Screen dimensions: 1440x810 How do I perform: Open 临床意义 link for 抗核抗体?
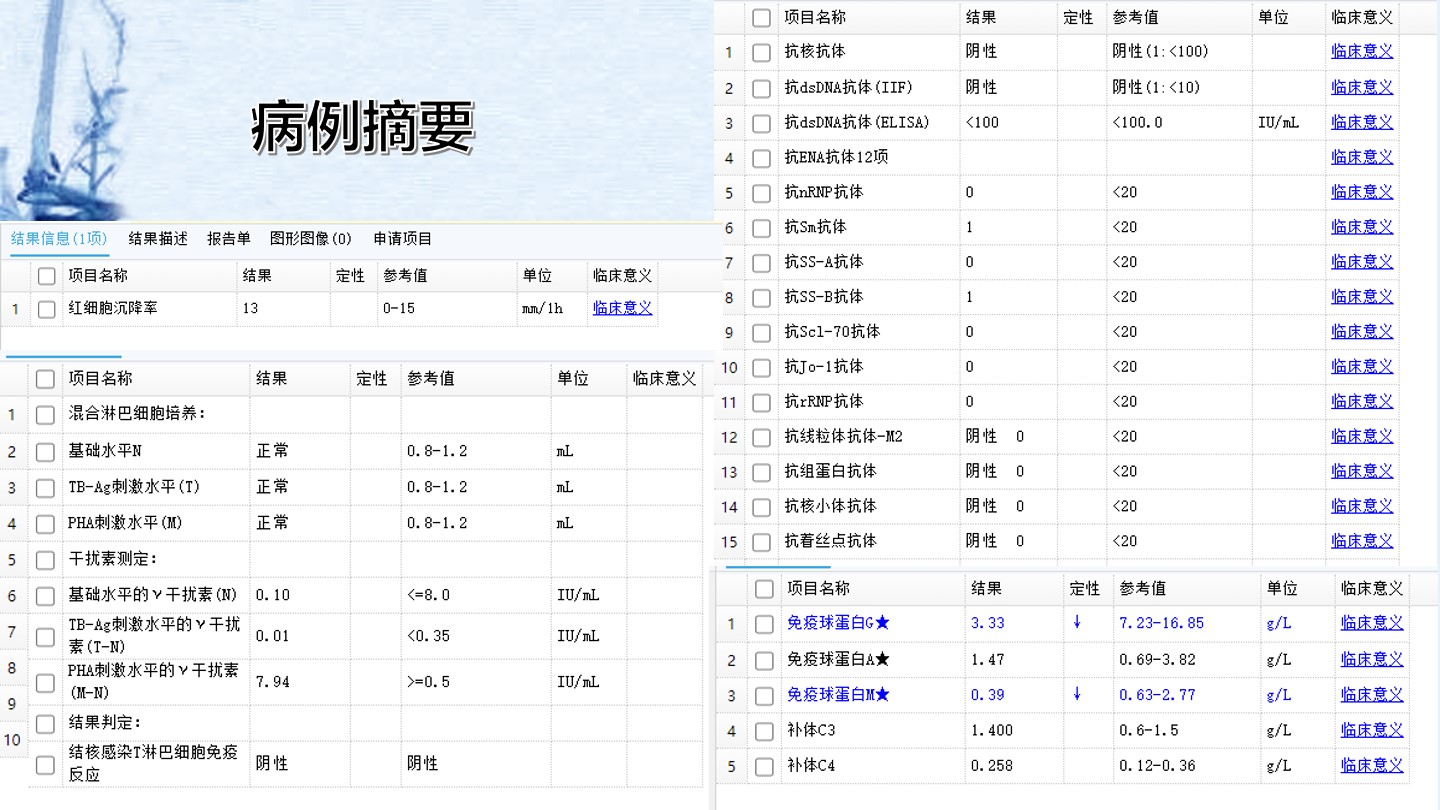[1362, 51]
